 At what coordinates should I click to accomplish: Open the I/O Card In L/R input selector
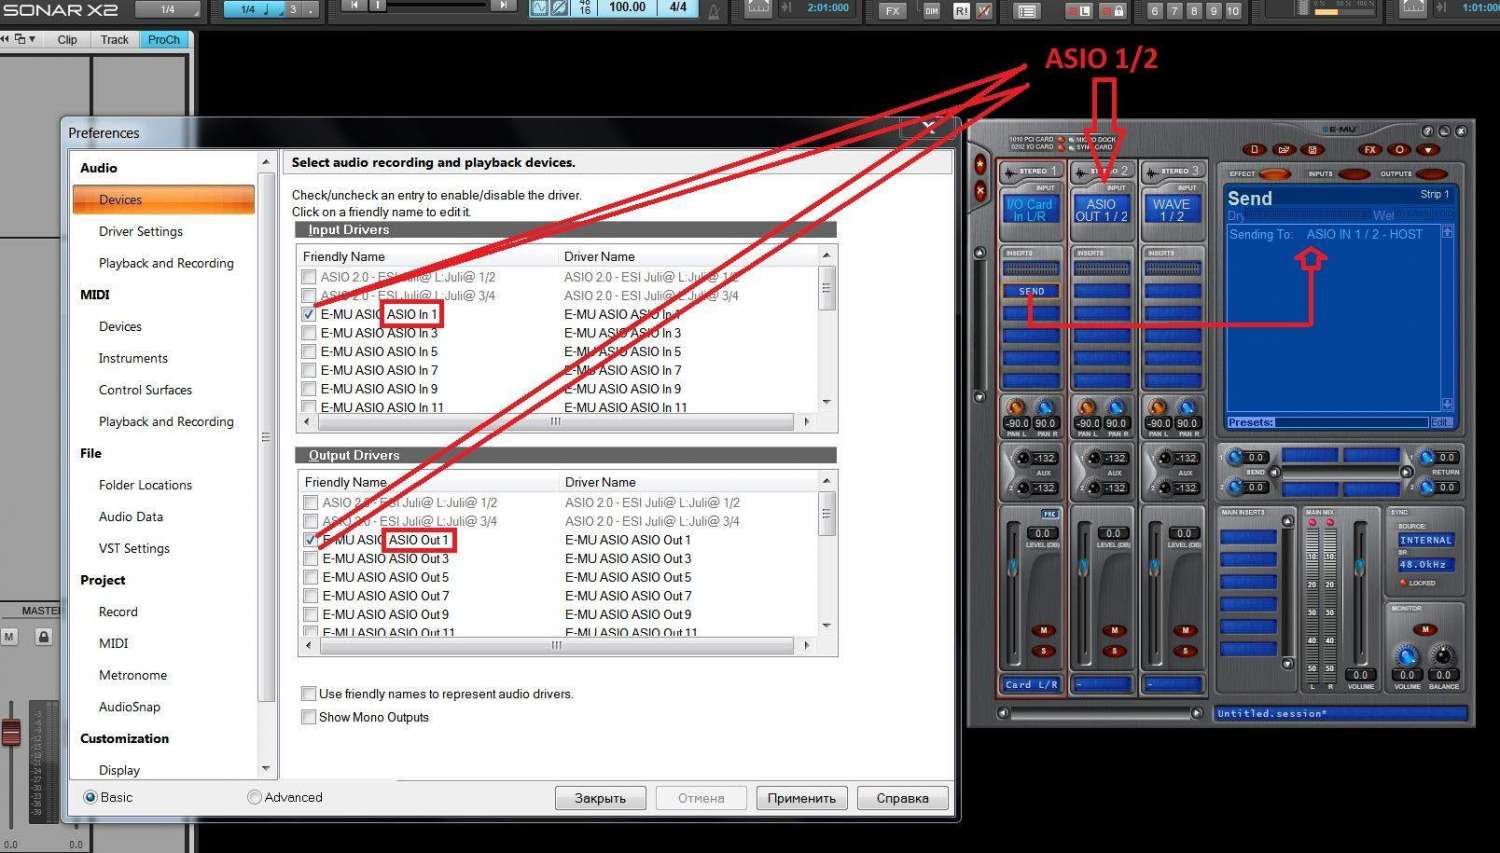coord(1030,209)
